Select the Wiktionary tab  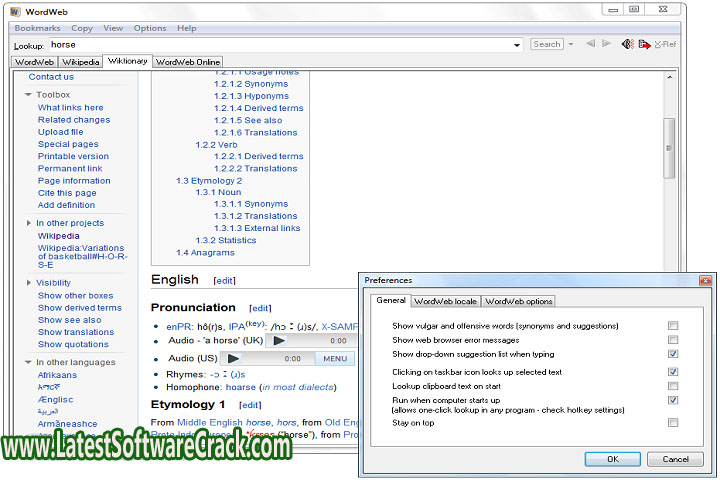(128, 61)
